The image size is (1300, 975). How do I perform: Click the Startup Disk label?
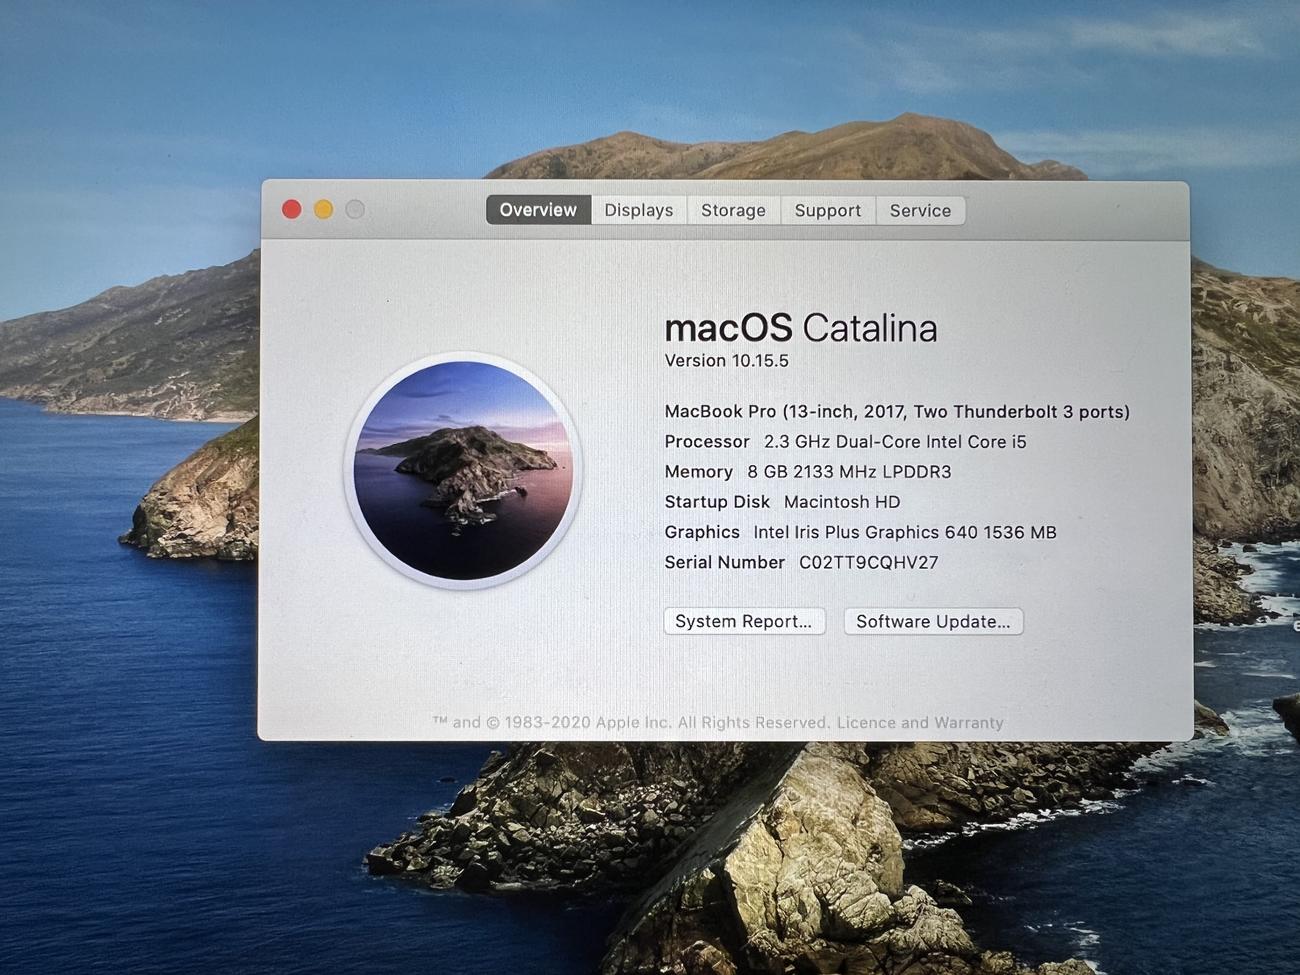(717, 502)
